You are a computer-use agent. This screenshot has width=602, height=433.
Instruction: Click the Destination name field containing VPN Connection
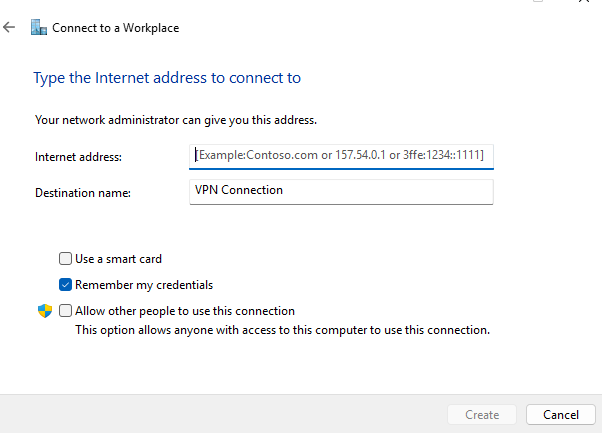341,190
